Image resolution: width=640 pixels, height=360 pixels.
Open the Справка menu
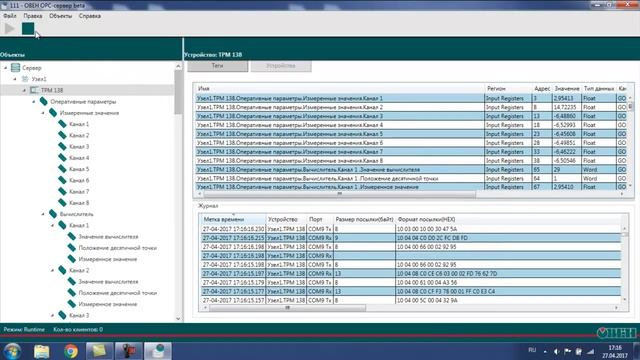90,16
